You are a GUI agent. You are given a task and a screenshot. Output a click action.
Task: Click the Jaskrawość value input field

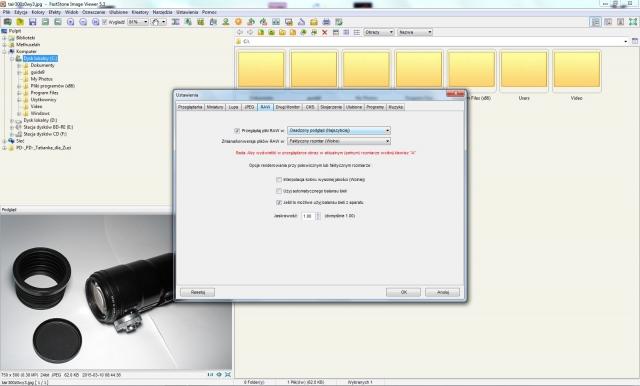(x=308, y=216)
